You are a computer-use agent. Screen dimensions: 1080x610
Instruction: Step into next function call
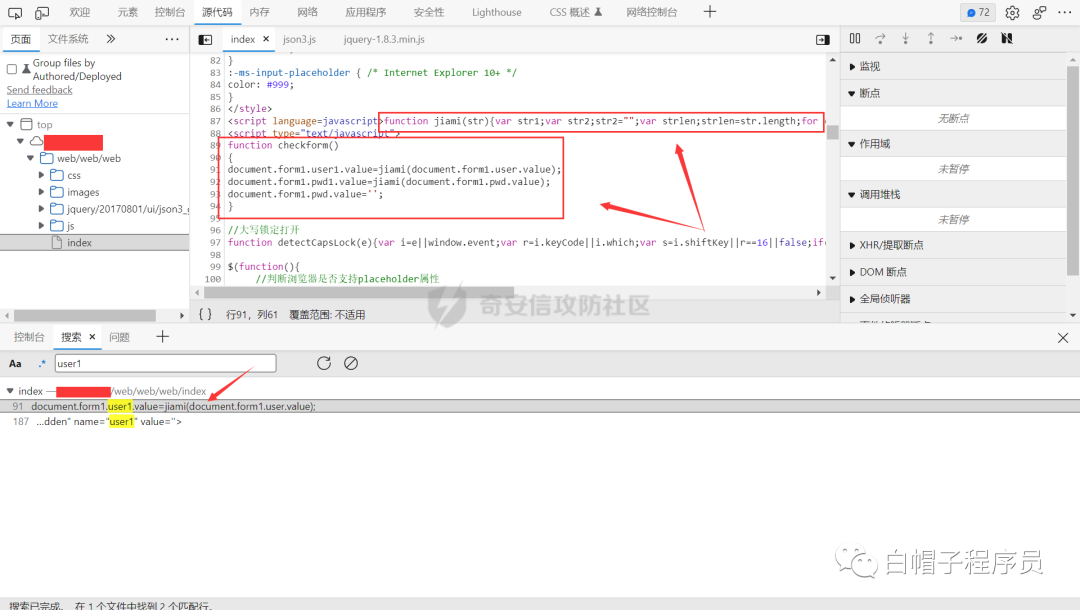click(x=906, y=39)
